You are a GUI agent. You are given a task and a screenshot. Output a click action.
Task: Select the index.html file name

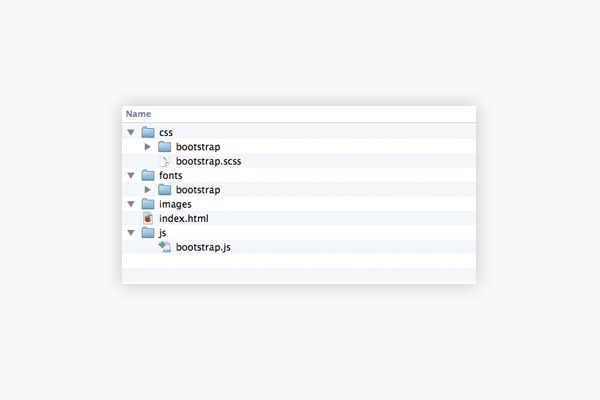[184, 218]
